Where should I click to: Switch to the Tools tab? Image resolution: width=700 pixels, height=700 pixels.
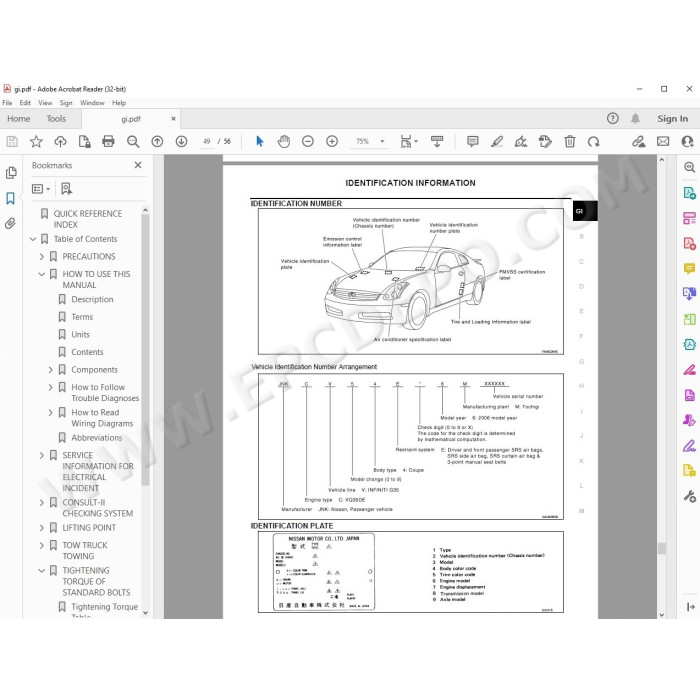56,119
